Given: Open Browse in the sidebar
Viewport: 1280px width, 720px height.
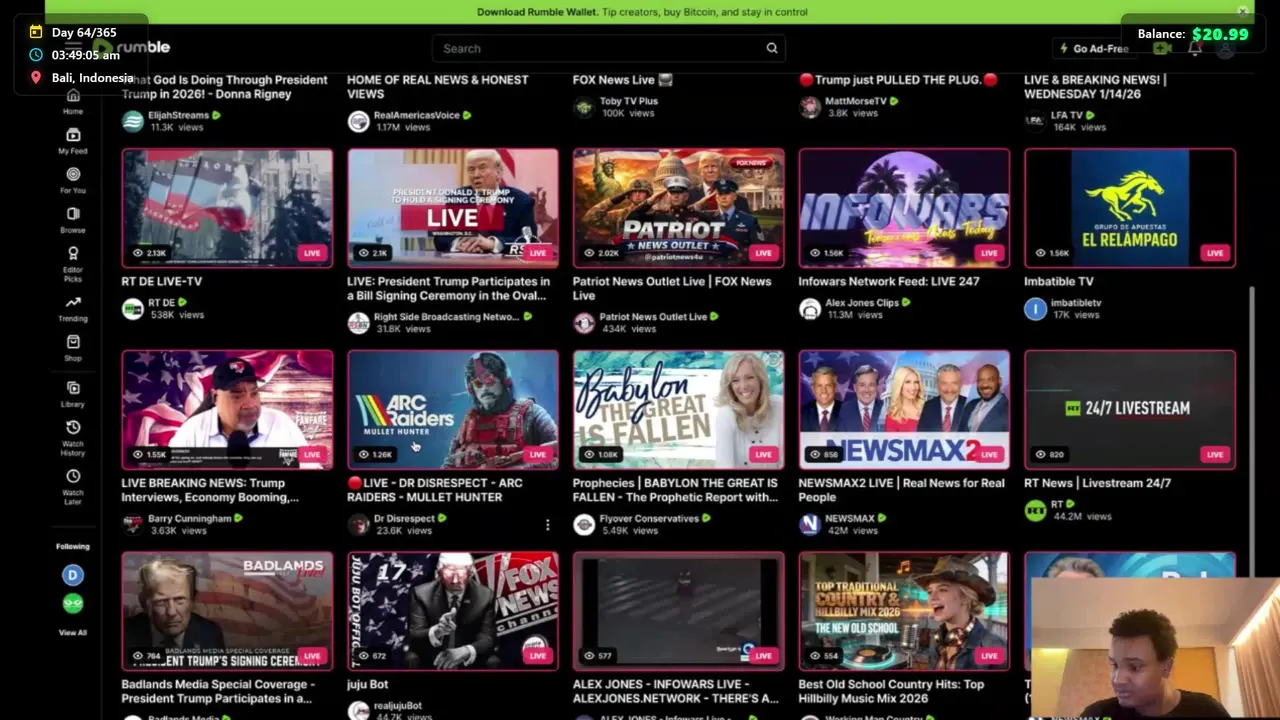Looking at the screenshot, I should pyautogui.click(x=73, y=220).
